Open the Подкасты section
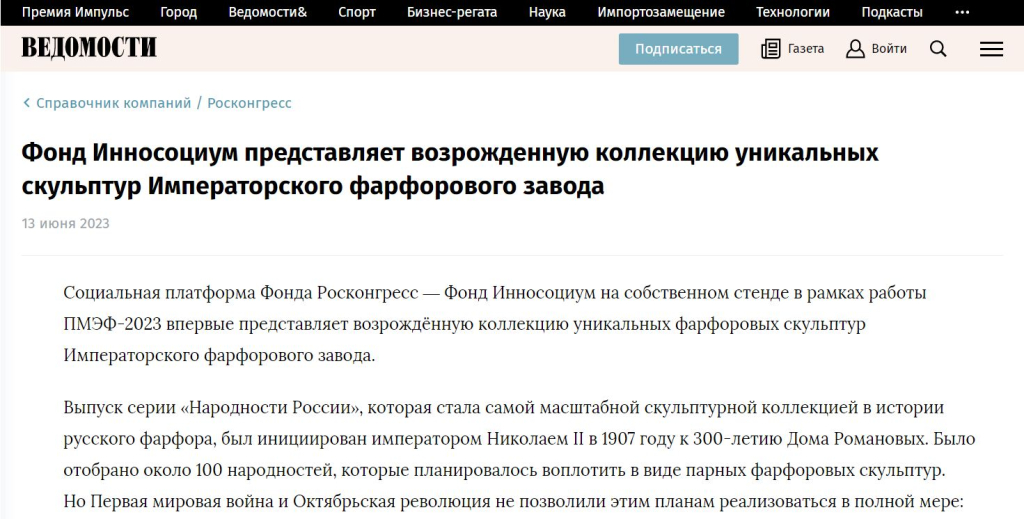 (x=892, y=12)
